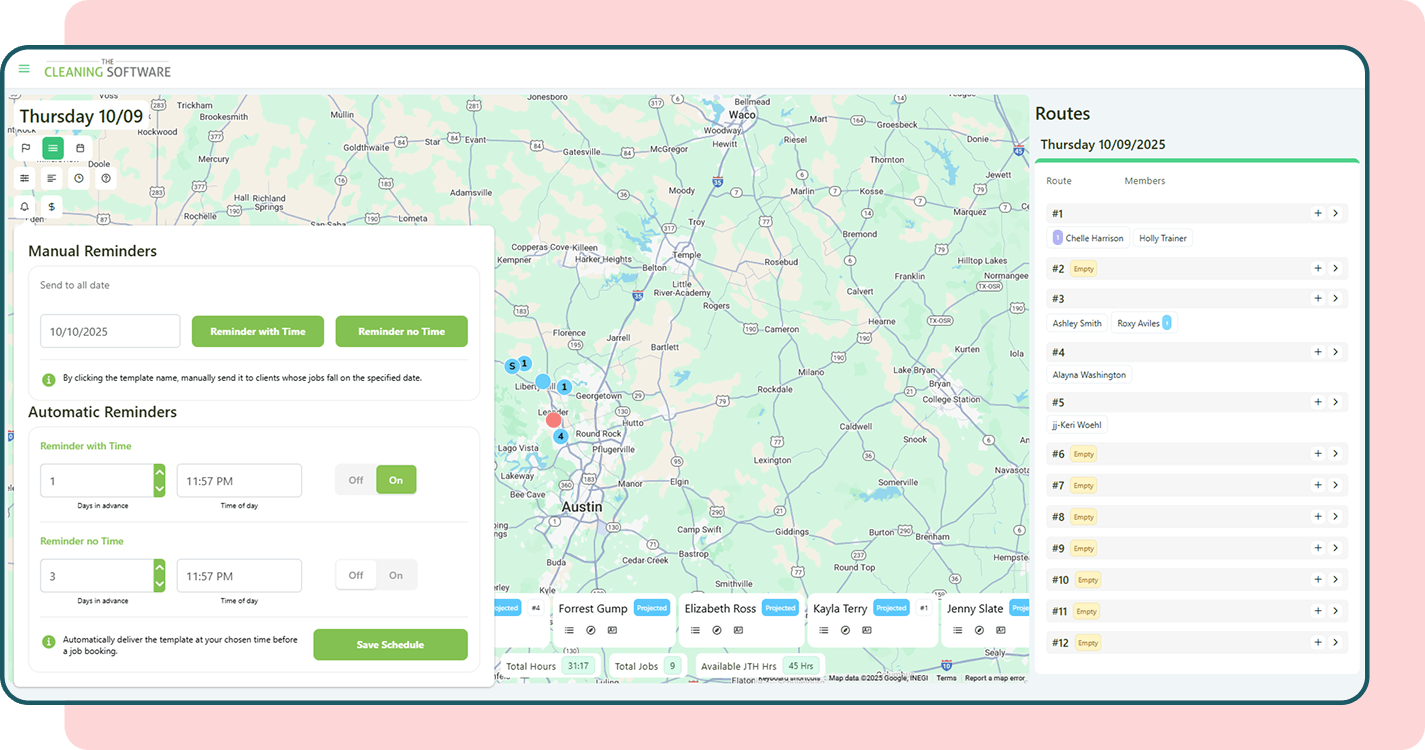Viewport: 1425px width, 750px height.
Task: Click the Save Schedule button
Action: (x=390, y=645)
